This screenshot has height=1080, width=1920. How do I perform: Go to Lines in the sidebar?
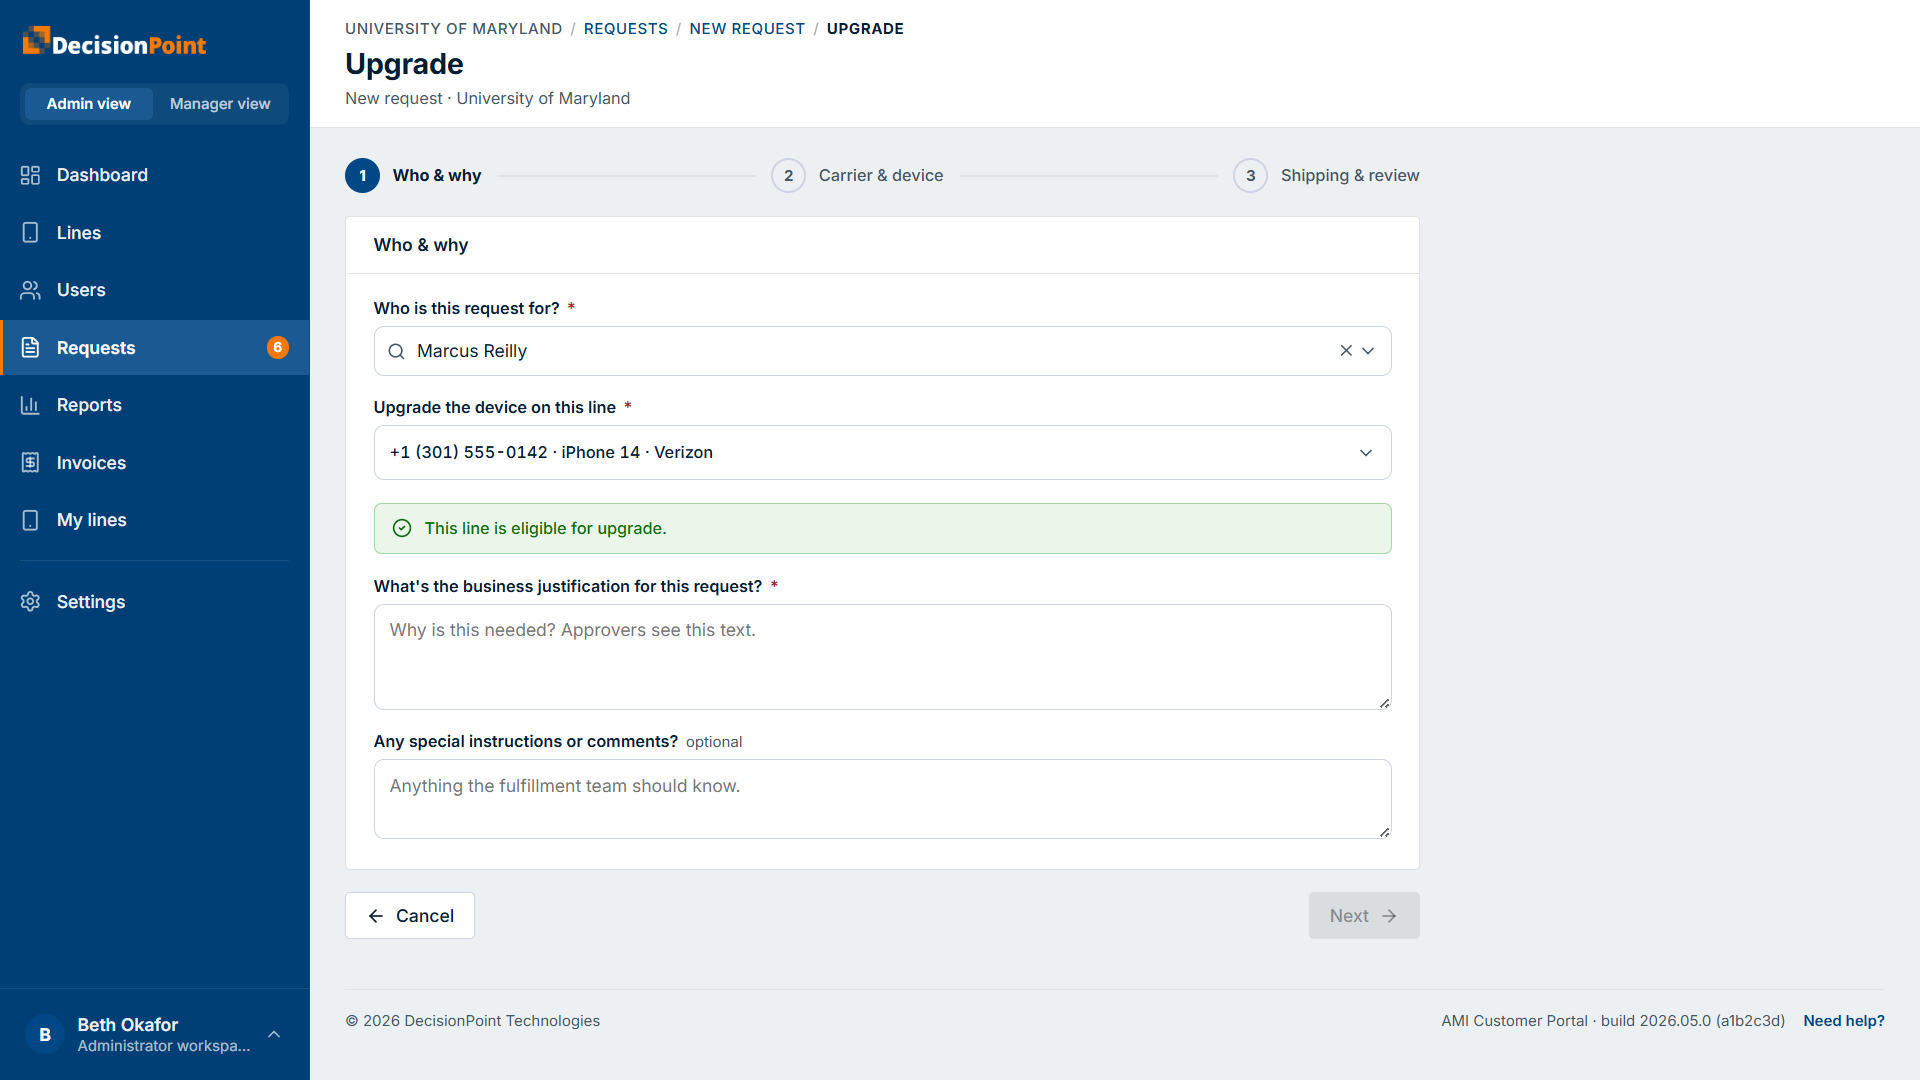(155, 233)
